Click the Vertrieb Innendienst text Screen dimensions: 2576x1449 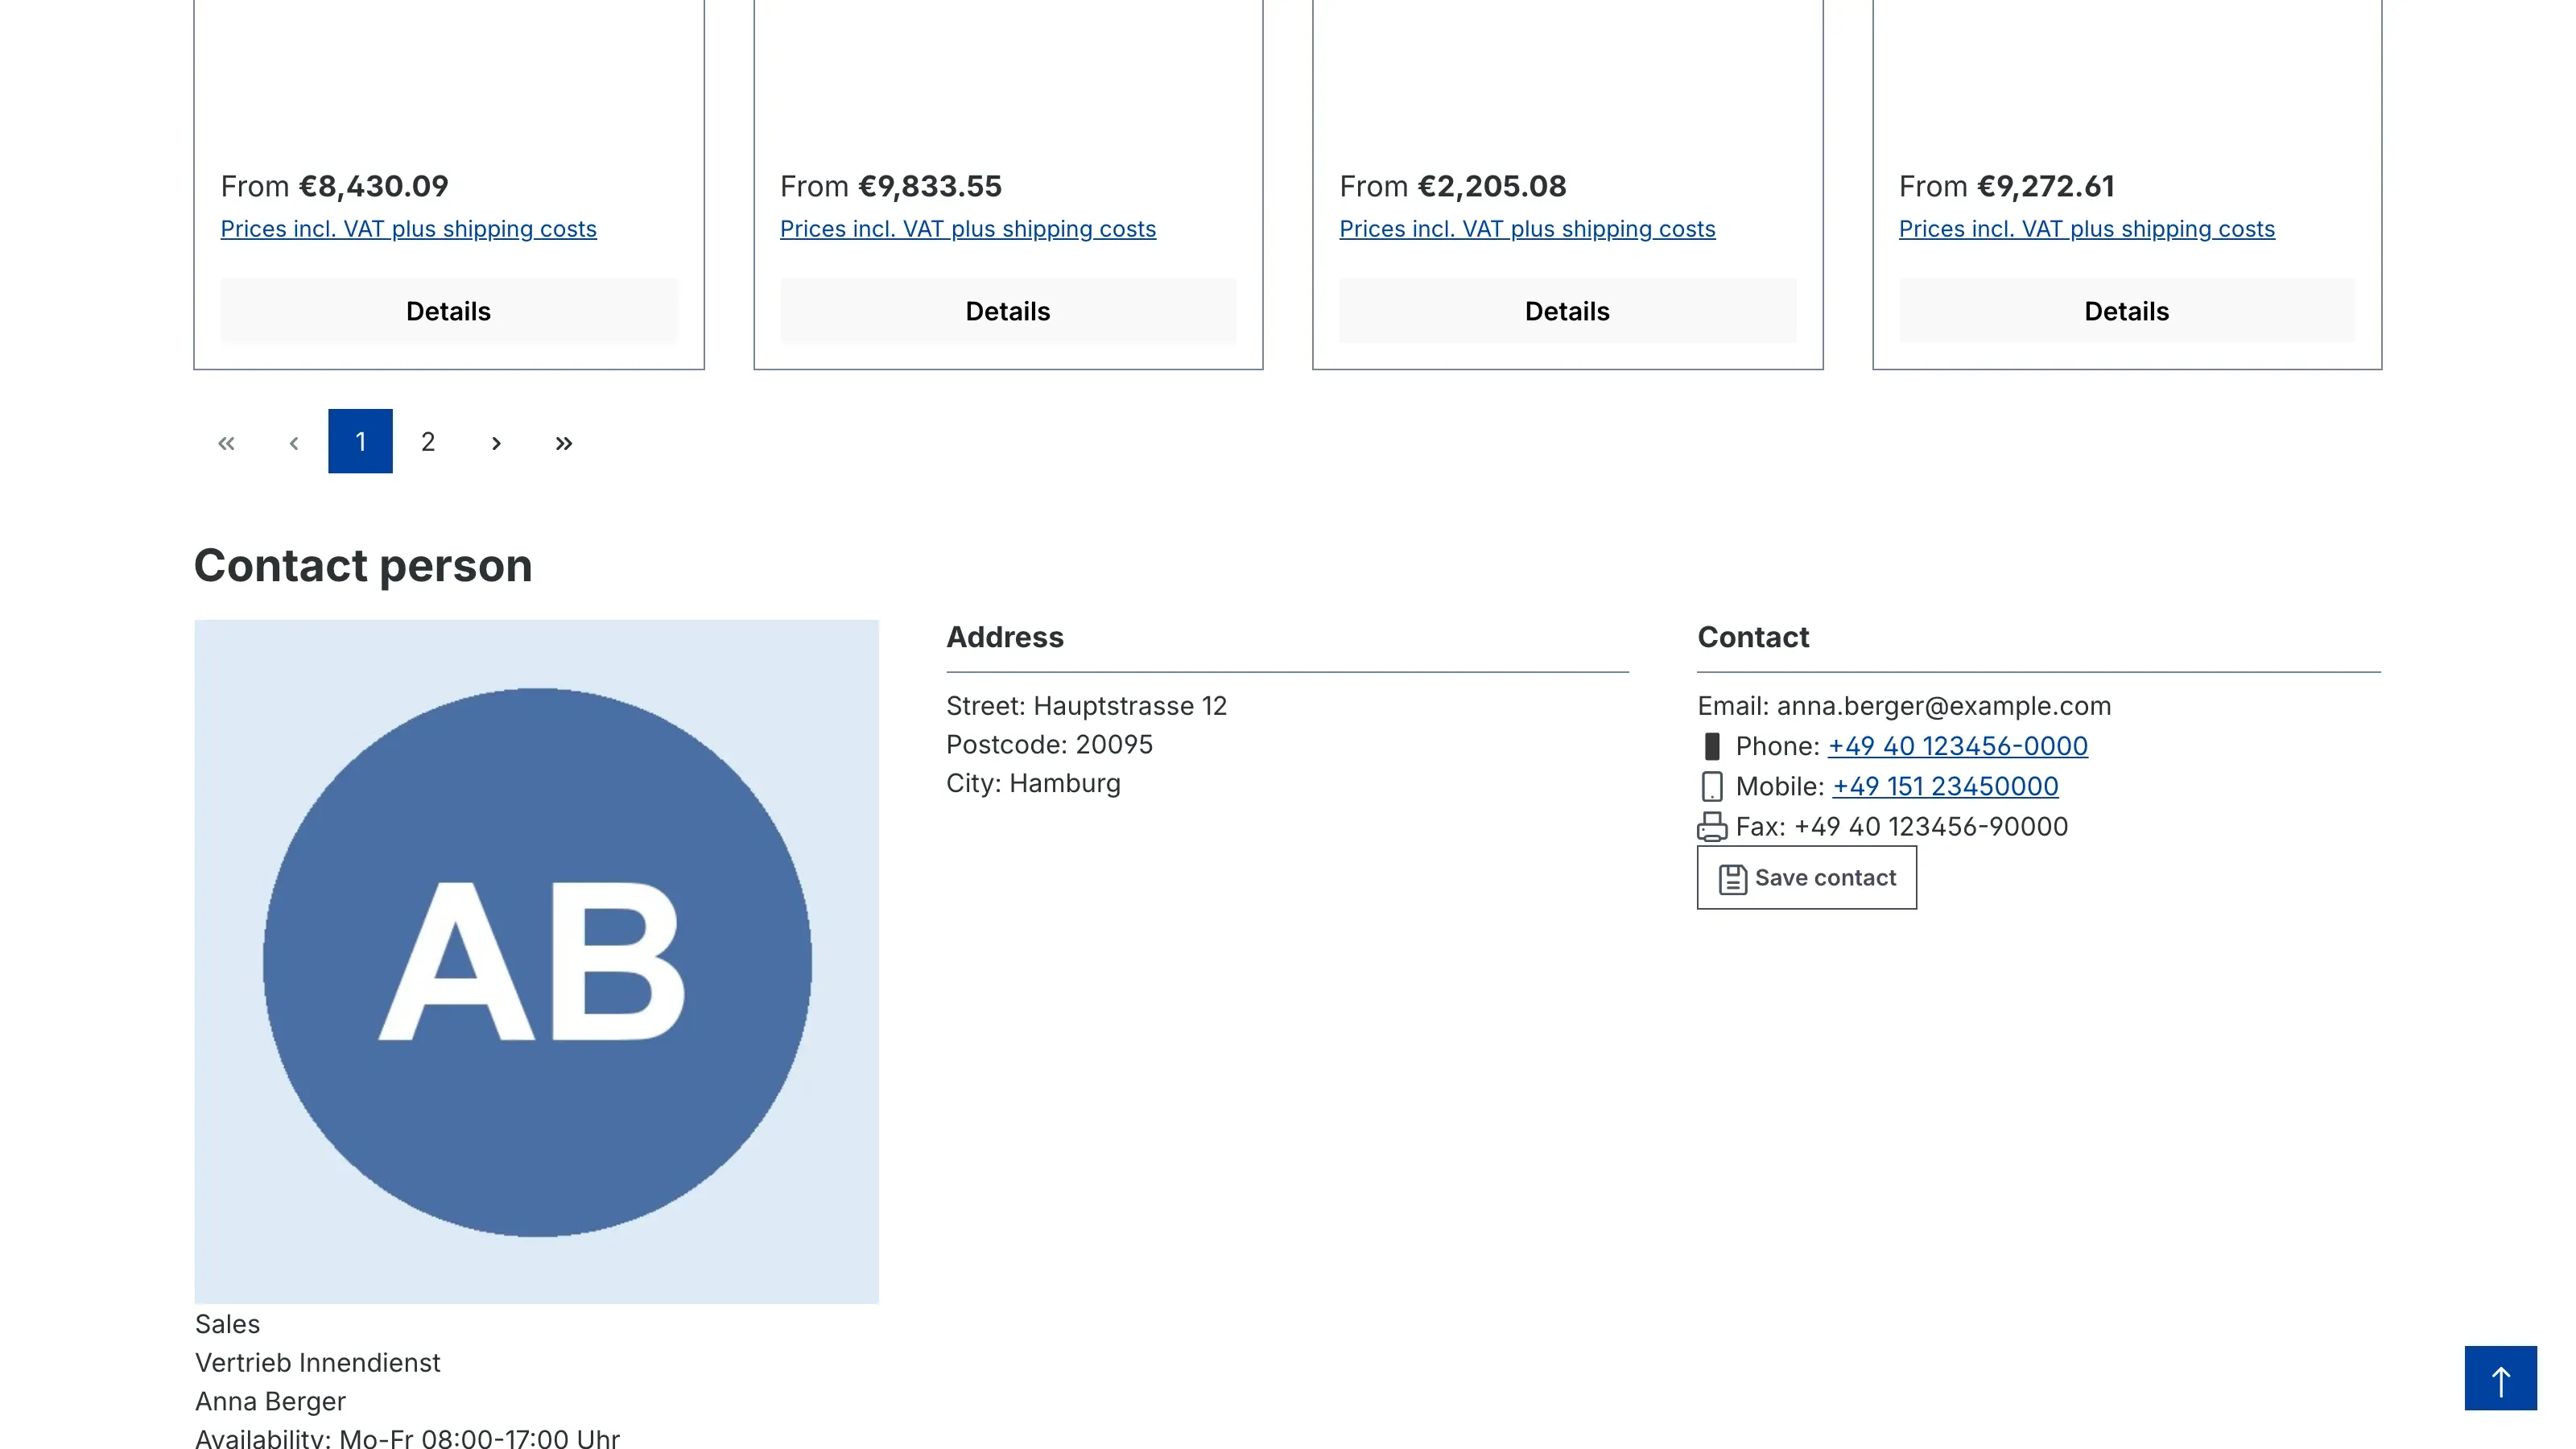(x=317, y=1363)
